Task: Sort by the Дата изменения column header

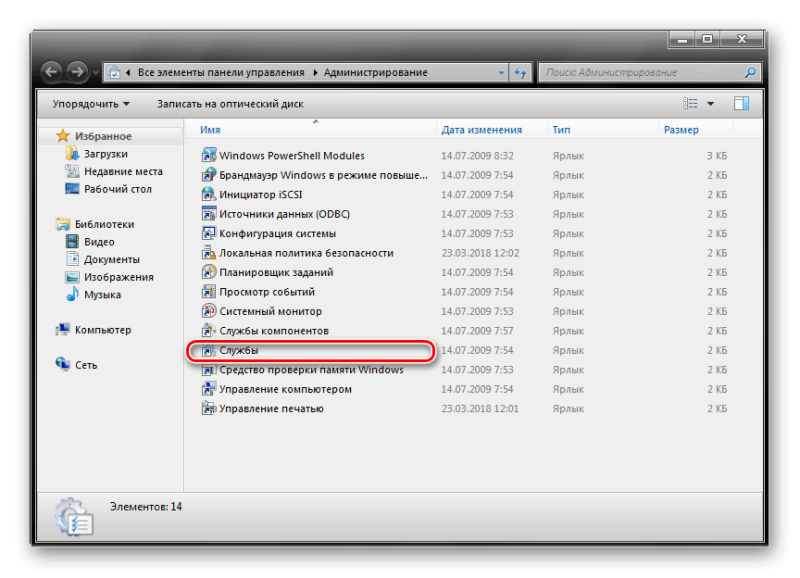Action: pos(481,130)
